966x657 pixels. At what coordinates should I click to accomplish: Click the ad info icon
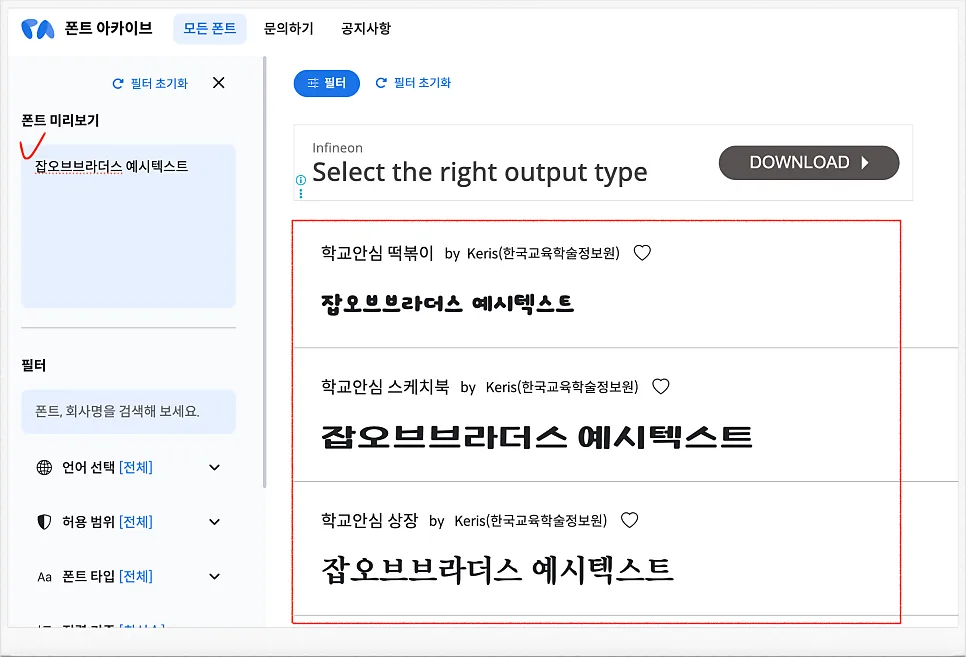[301, 180]
